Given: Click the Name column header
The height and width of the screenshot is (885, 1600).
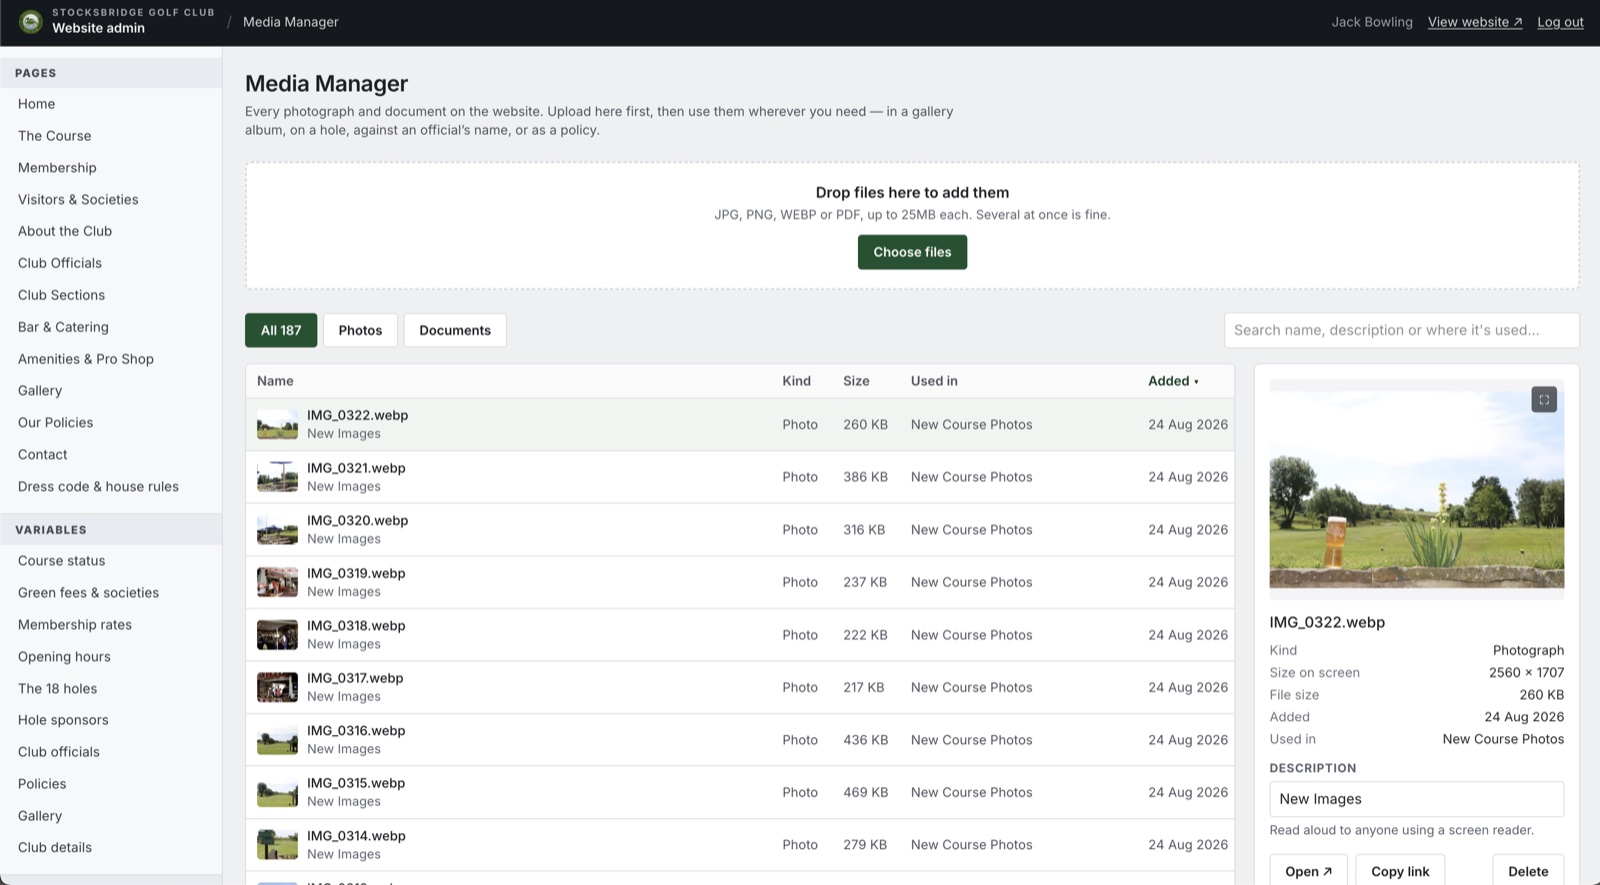Looking at the screenshot, I should (275, 381).
